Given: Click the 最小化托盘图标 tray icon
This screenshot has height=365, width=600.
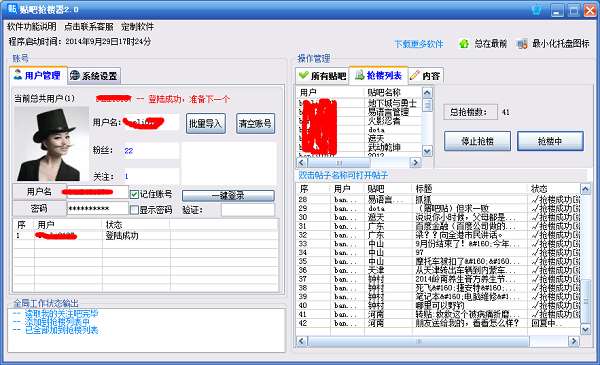Looking at the screenshot, I should pos(522,44).
